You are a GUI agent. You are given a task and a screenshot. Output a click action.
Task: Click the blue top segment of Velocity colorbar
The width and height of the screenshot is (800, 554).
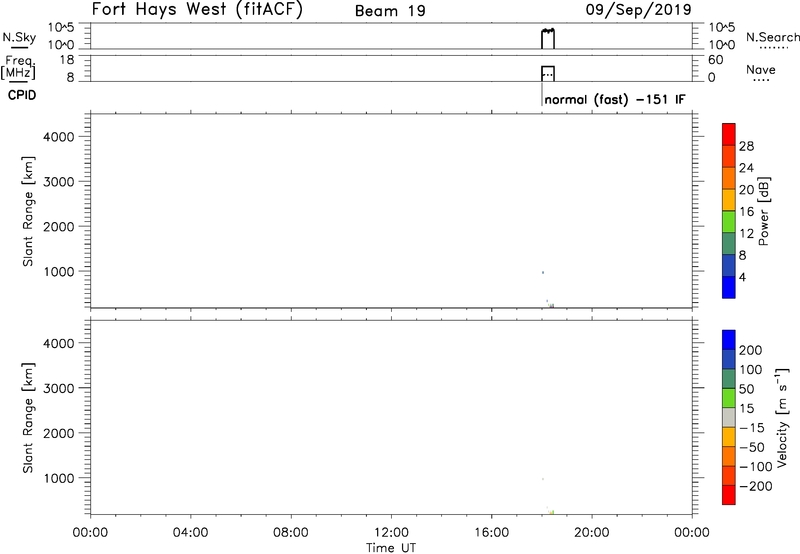[x=729, y=340]
